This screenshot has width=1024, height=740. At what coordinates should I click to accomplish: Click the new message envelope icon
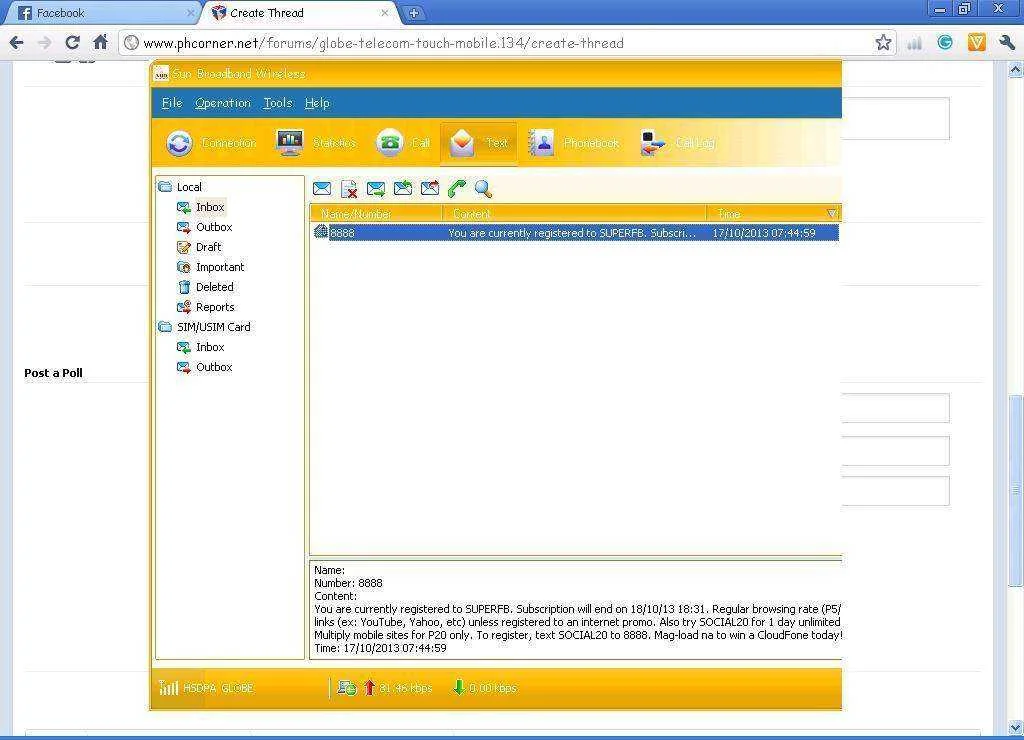click(322, 189)
